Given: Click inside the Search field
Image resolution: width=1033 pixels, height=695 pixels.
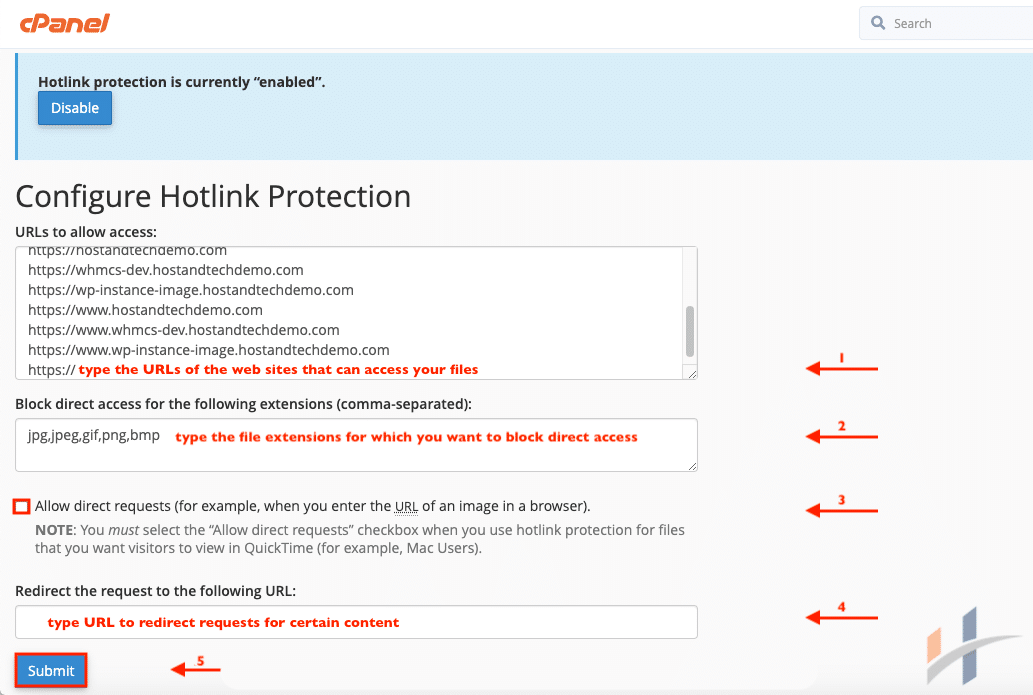Looking at the screenshot, I should [950, 22].
